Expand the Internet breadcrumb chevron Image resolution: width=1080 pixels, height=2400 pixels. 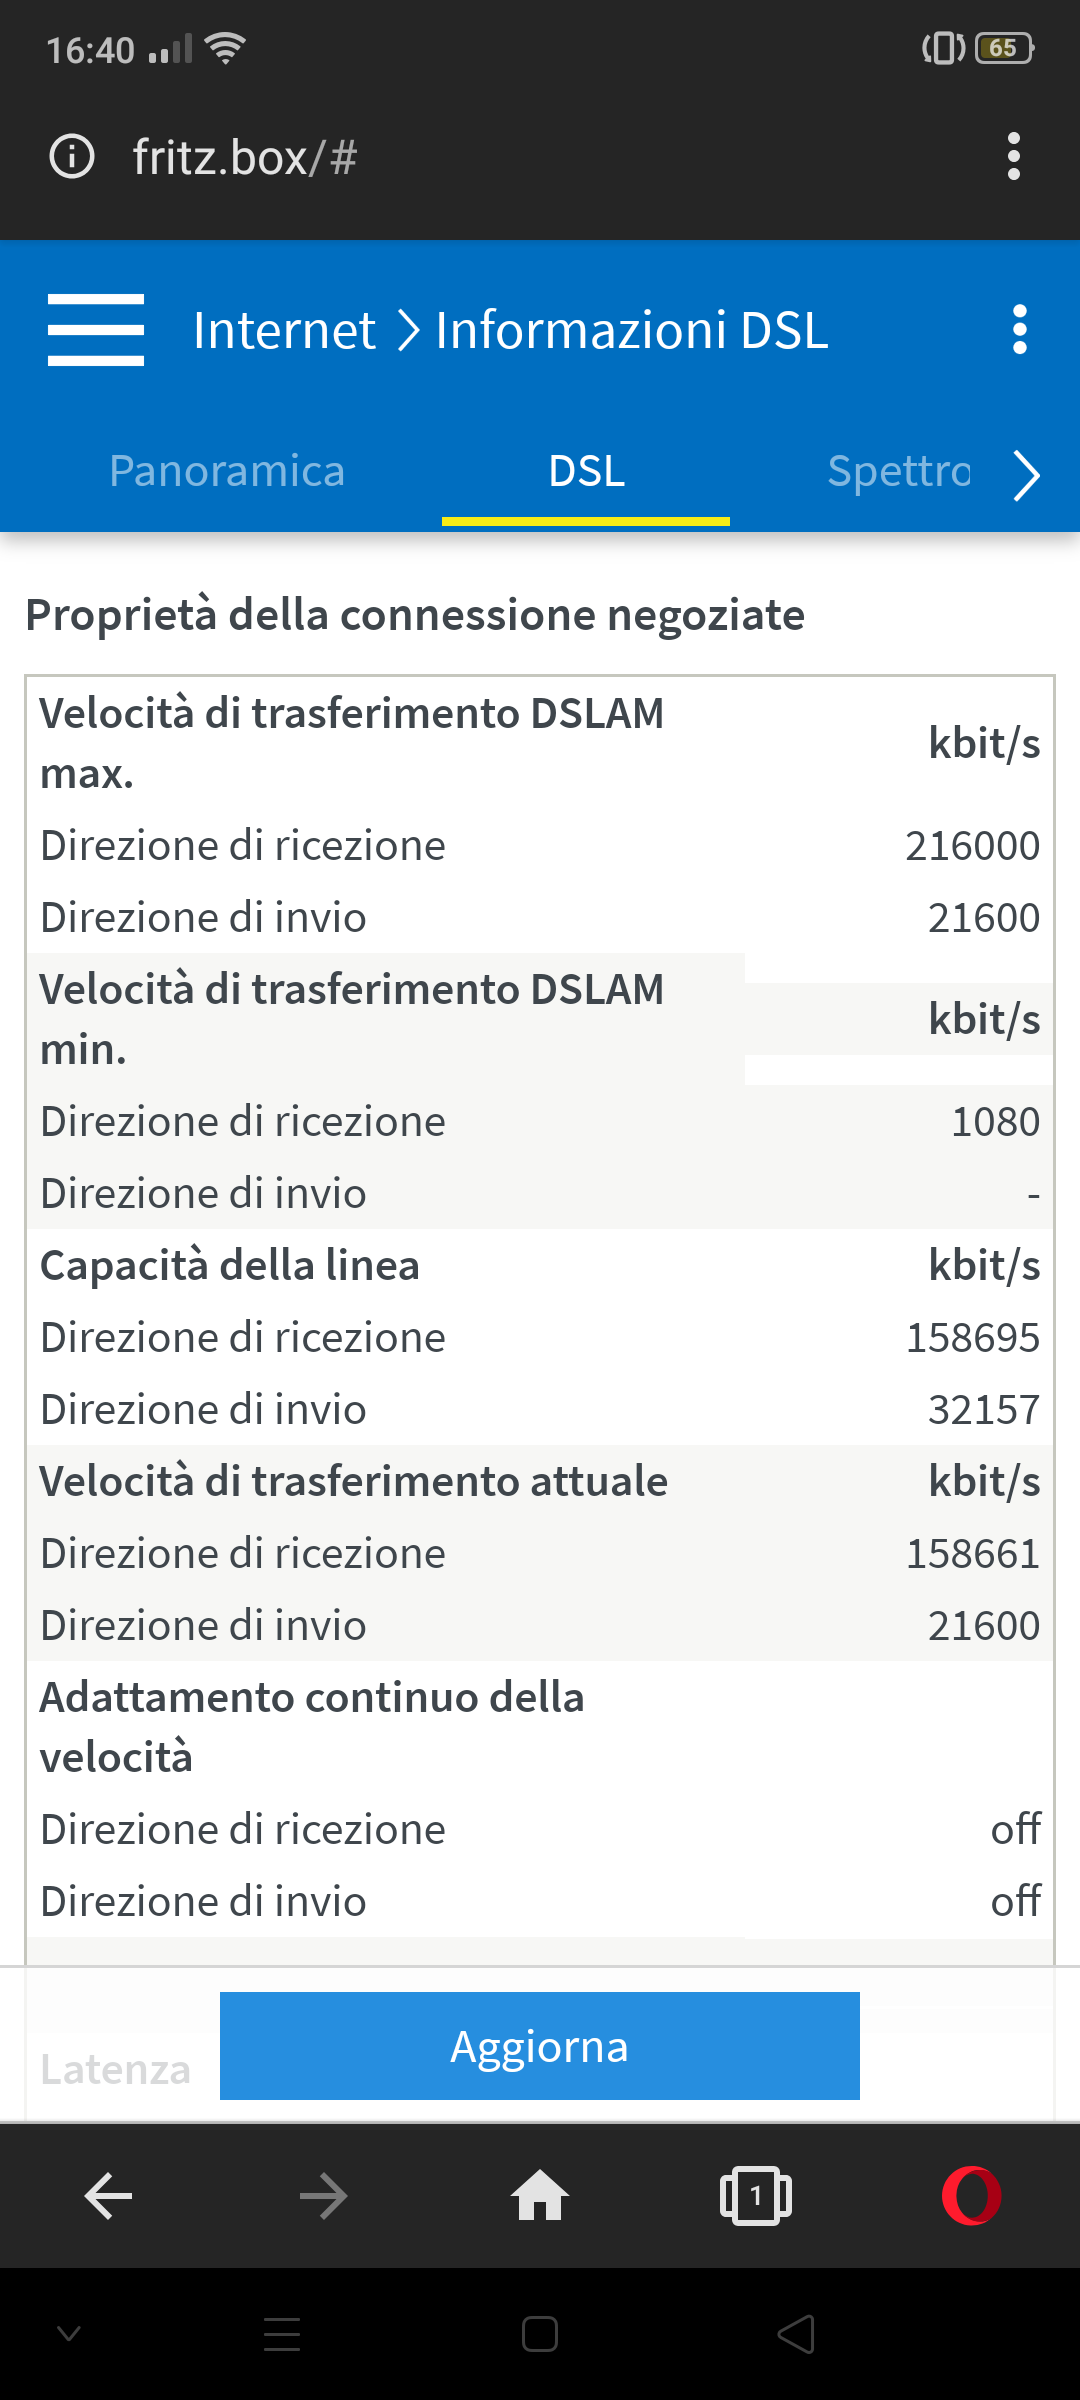[x=411, y=330]
